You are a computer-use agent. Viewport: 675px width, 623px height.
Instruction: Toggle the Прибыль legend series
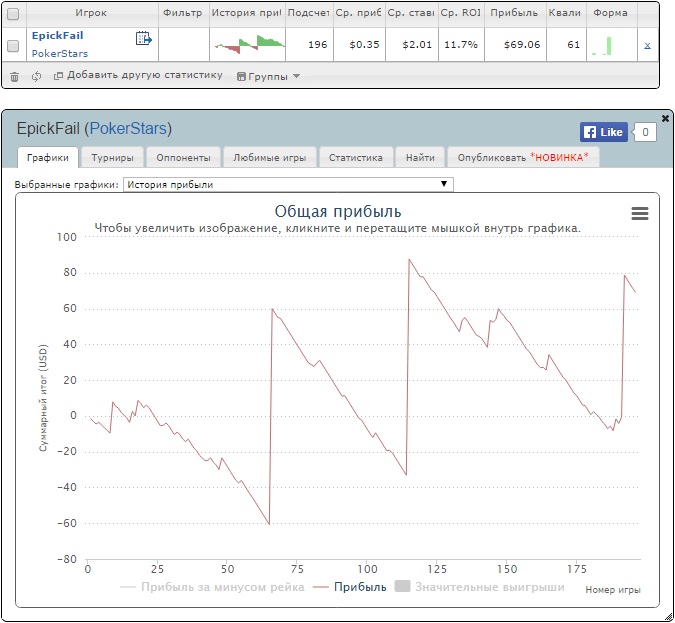tap(350, 587)
